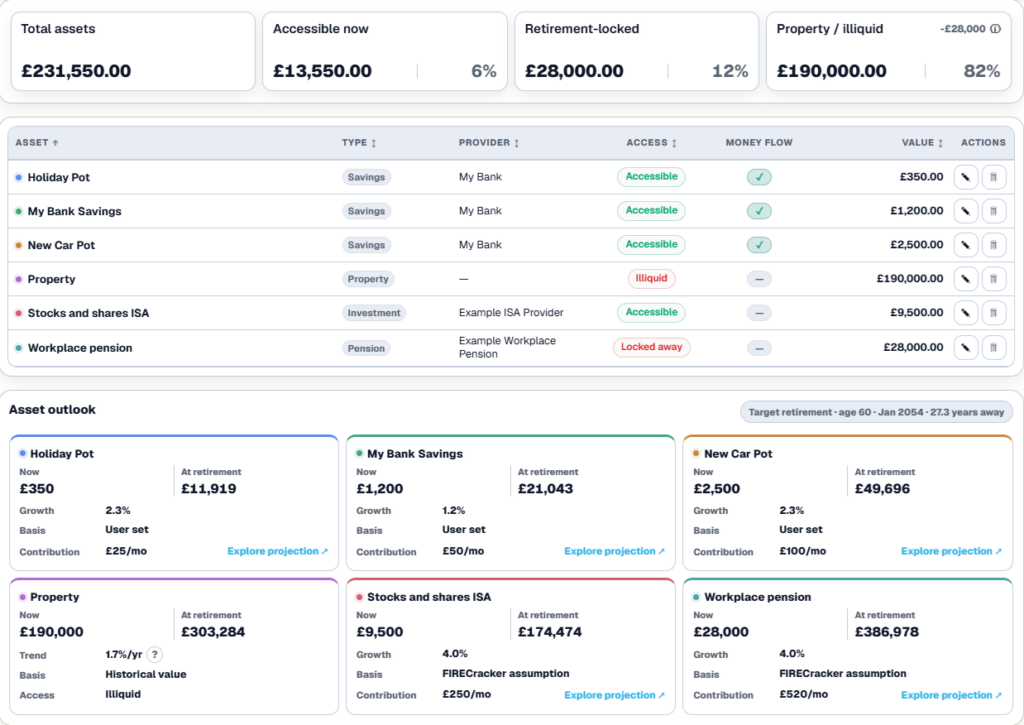Sort table by Value column

click(922, 142)
